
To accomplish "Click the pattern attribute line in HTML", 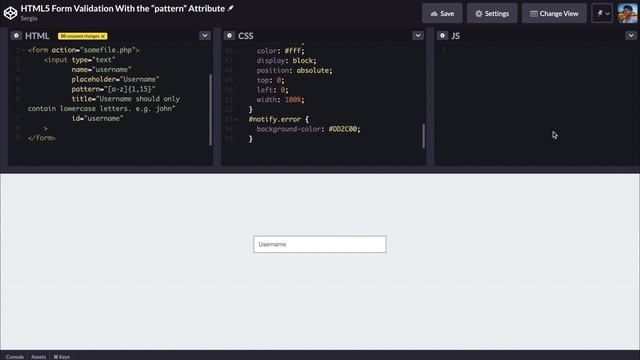I will 113,89.
